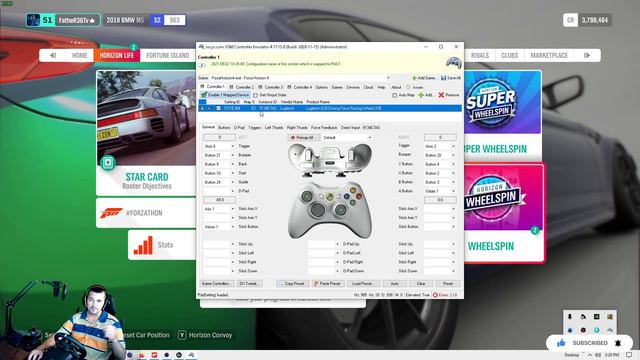Image resolution: width=640 pixels, height=360 pixels.
Task: Click the Product Name column header
Action: [318, 102]
